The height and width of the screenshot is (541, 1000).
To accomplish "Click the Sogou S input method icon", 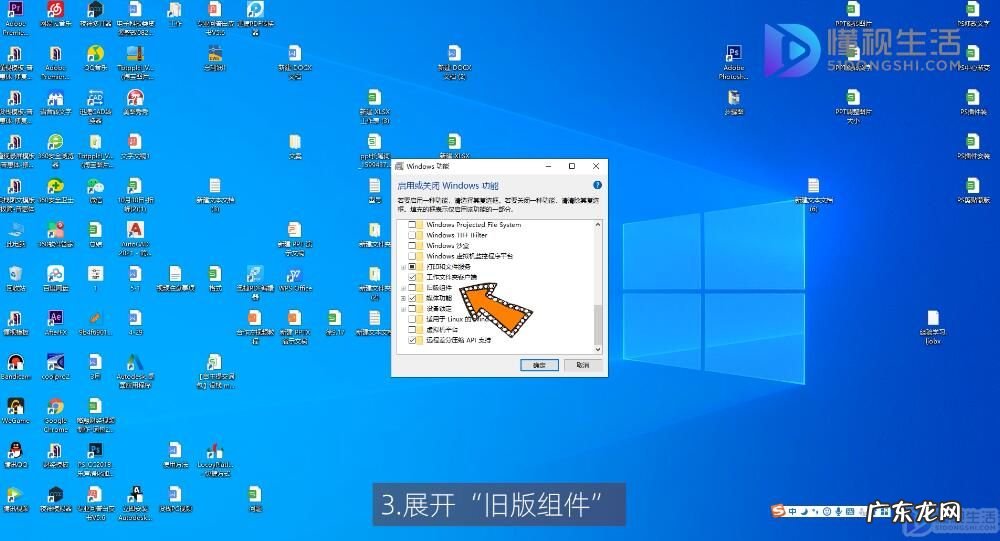I will pyautogui.click(x=777, y=511).
